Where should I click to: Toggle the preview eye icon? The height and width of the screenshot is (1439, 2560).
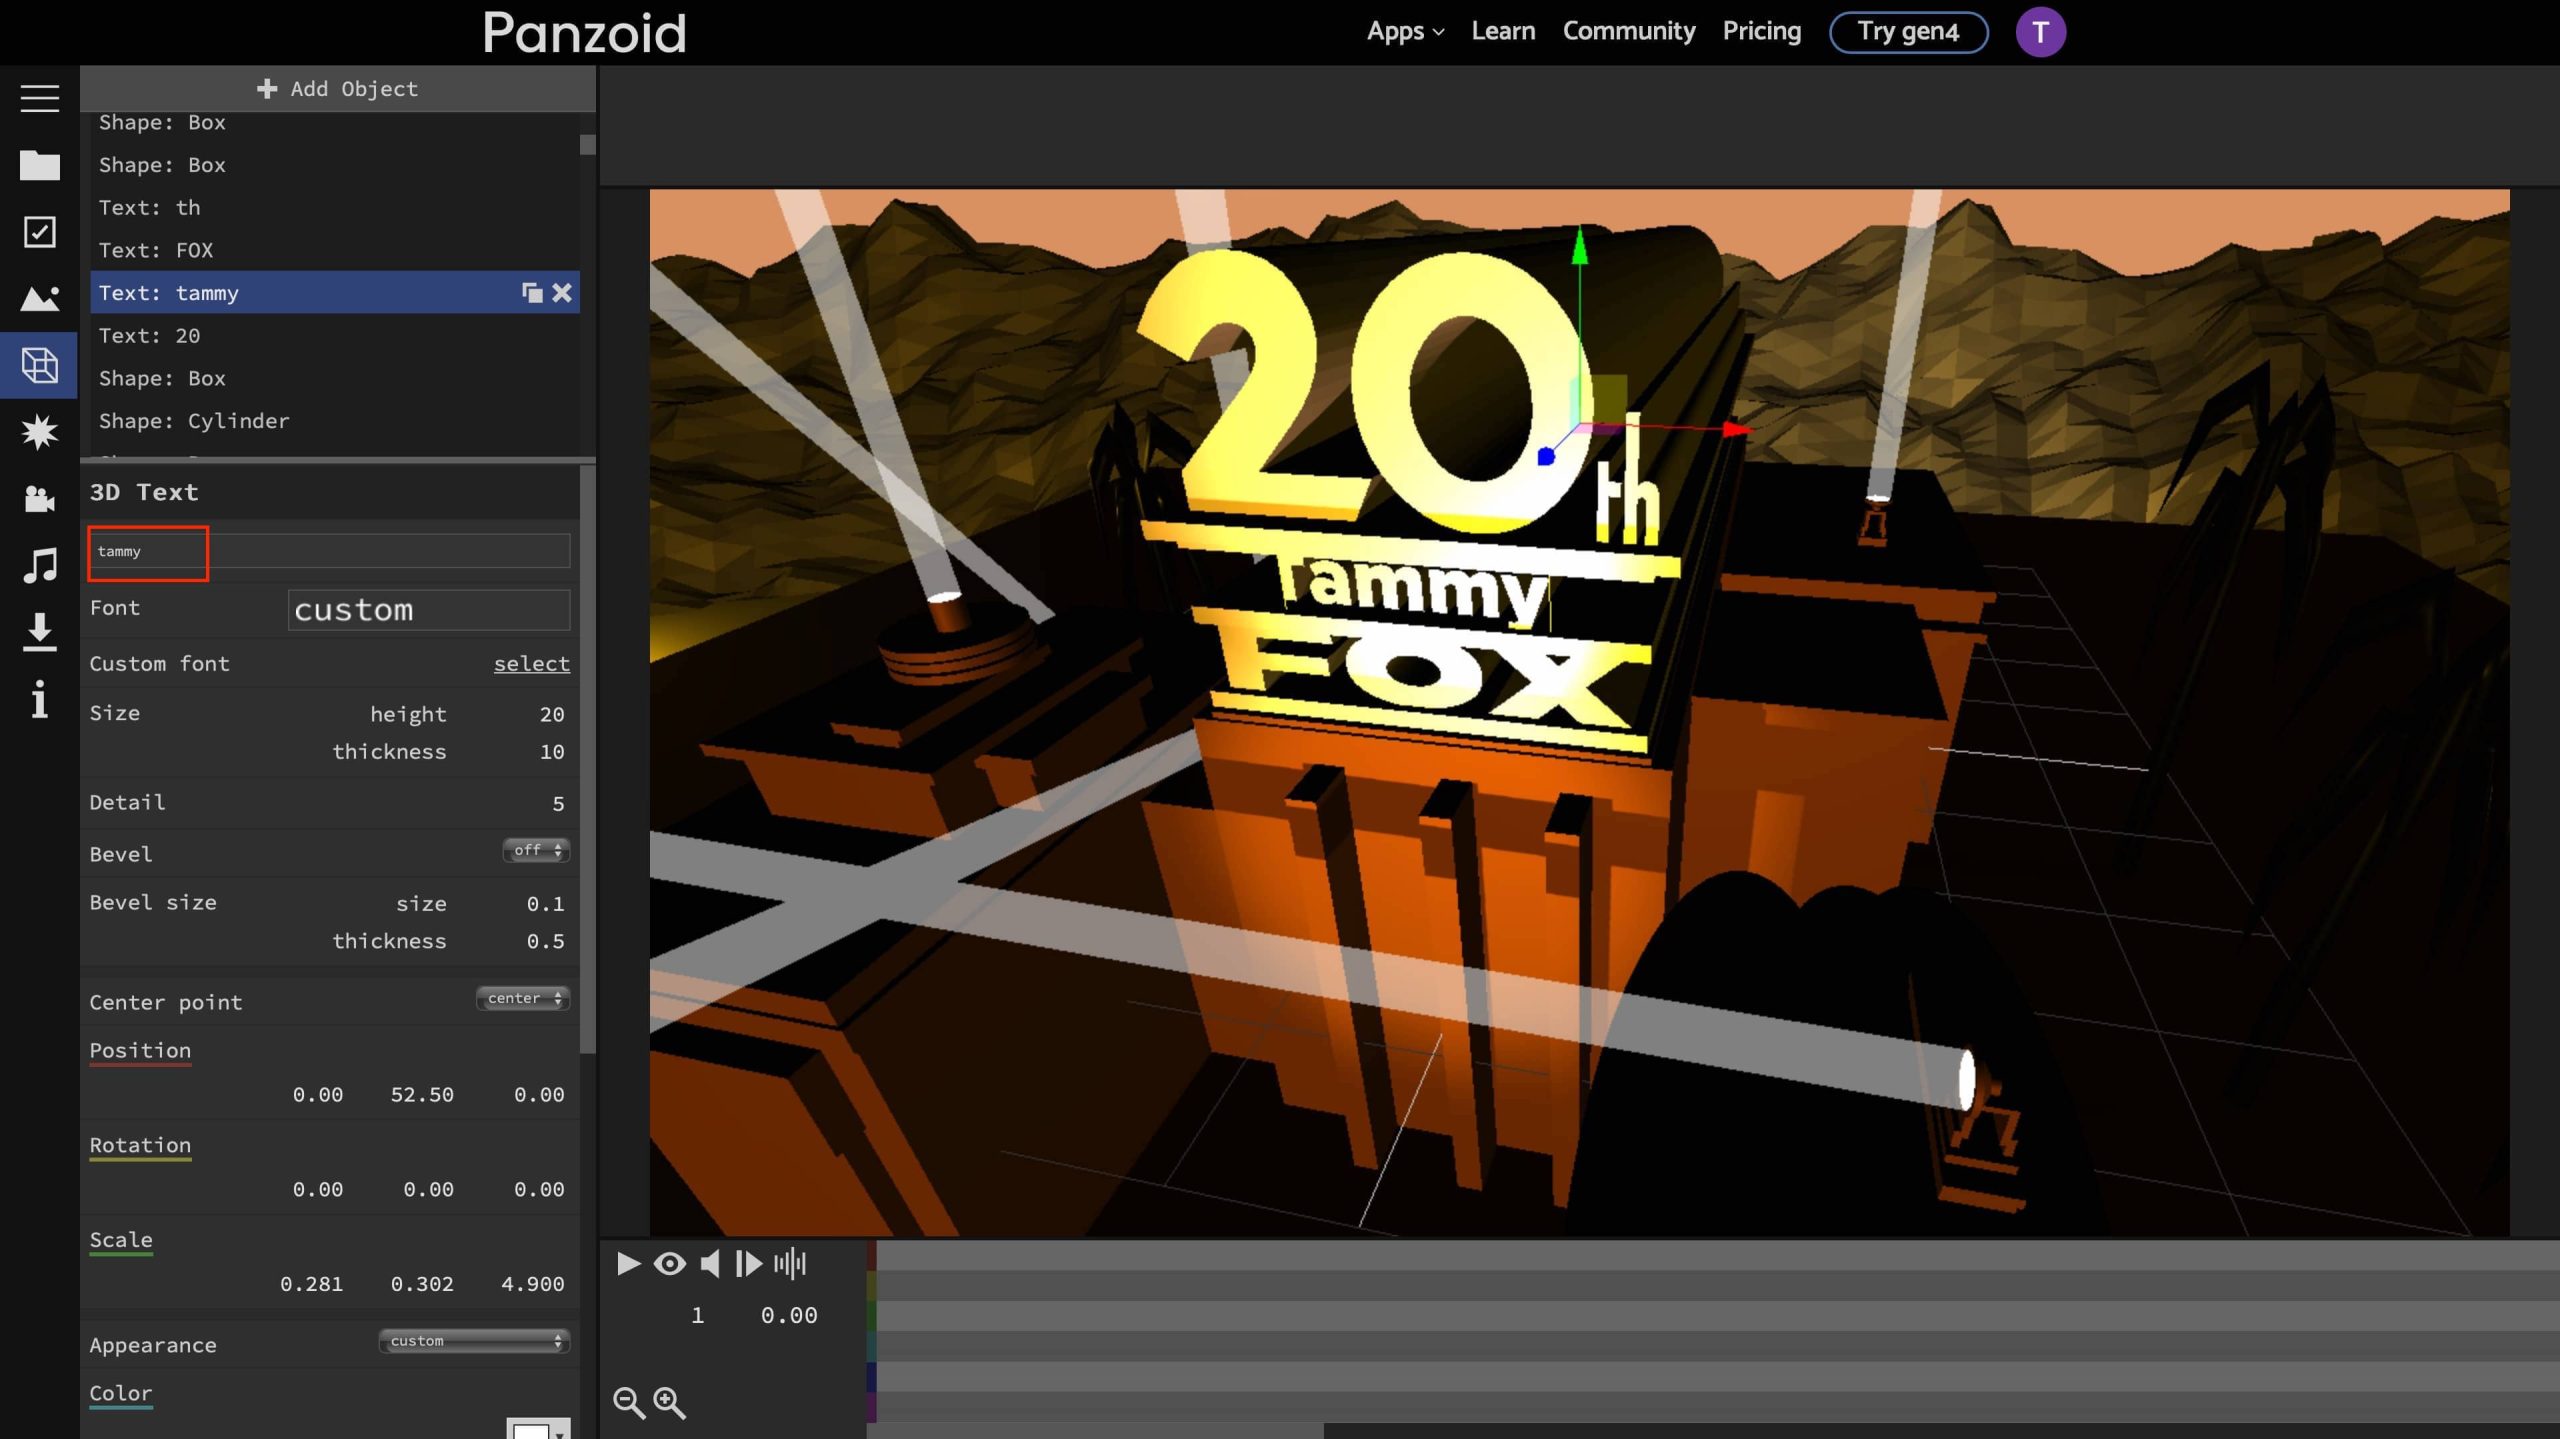tap(669, 1264)
